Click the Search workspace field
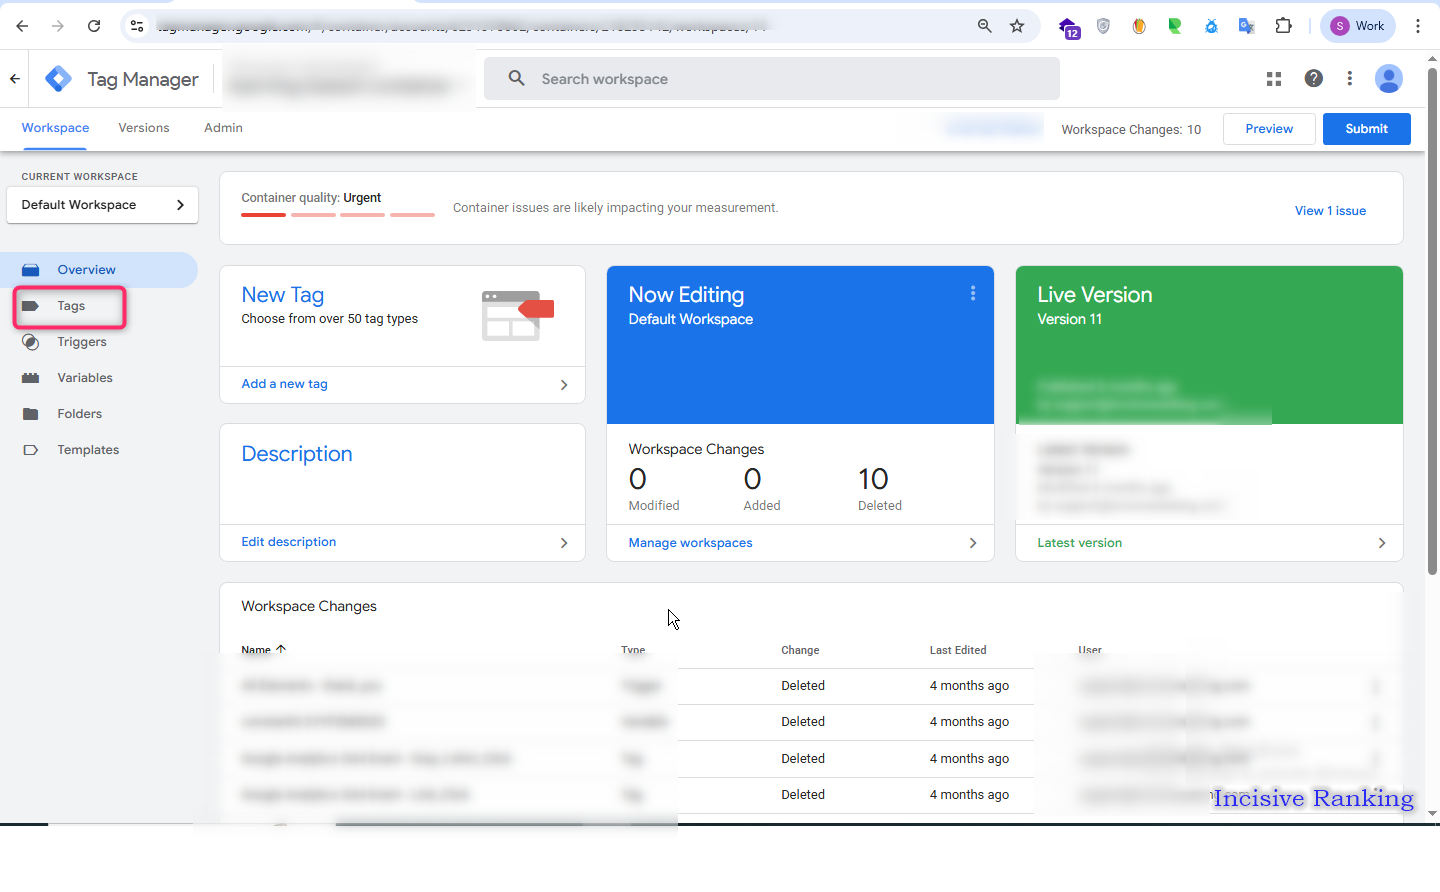 point(771,78)
